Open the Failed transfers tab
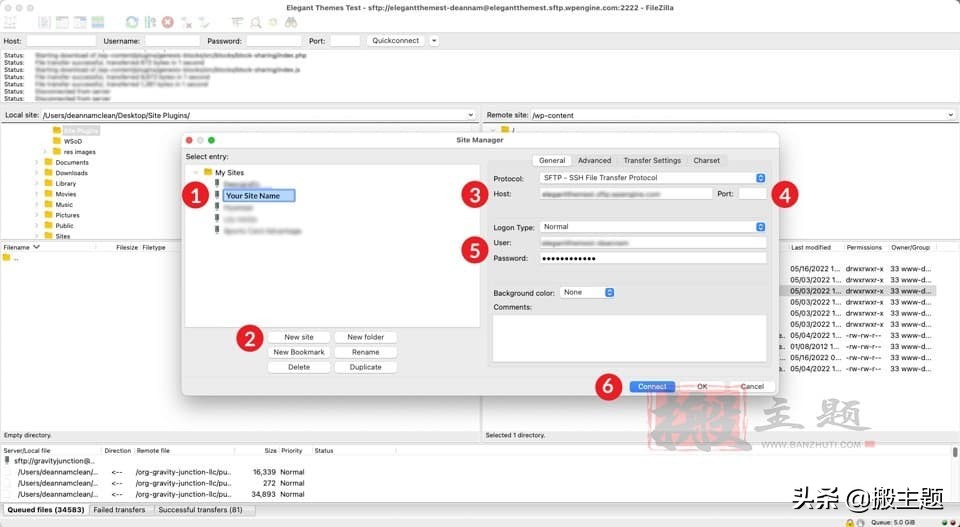This screenshot has height=527, width=960. pyautogui.click(x=119, y=510)
